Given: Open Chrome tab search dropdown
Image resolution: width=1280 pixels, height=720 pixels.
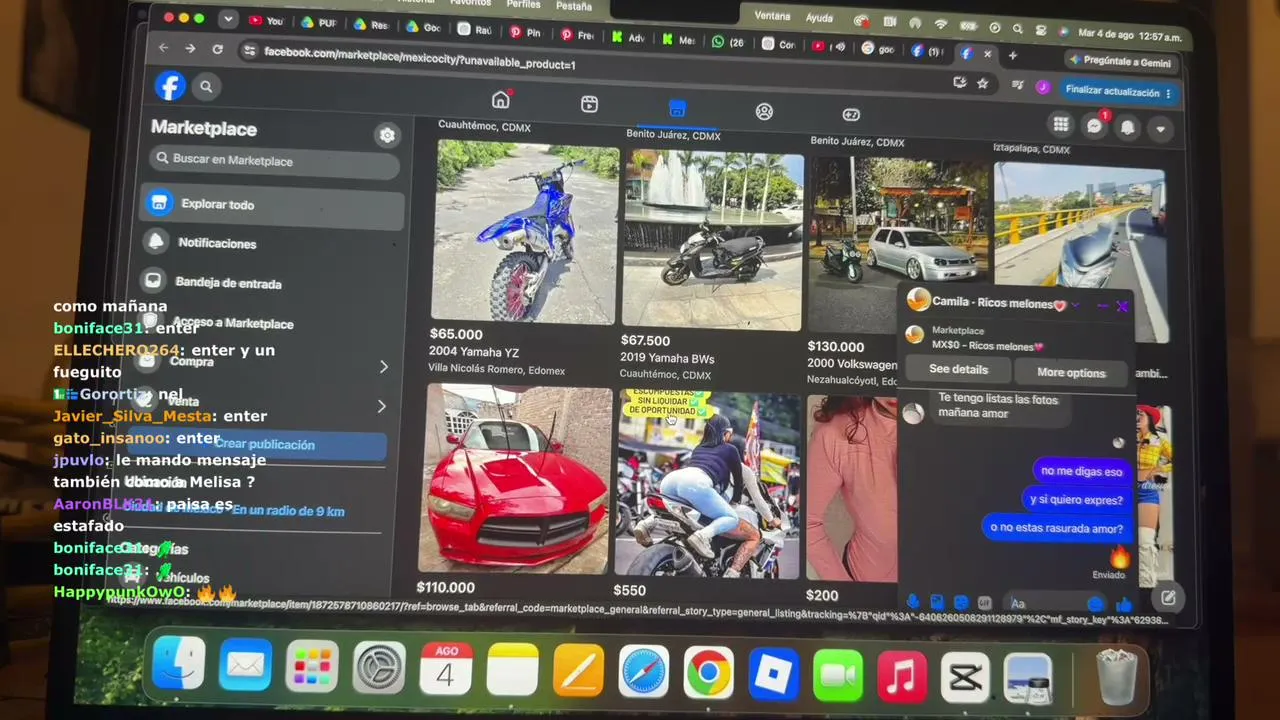Looking at the screenshot, I should [229, 18].
